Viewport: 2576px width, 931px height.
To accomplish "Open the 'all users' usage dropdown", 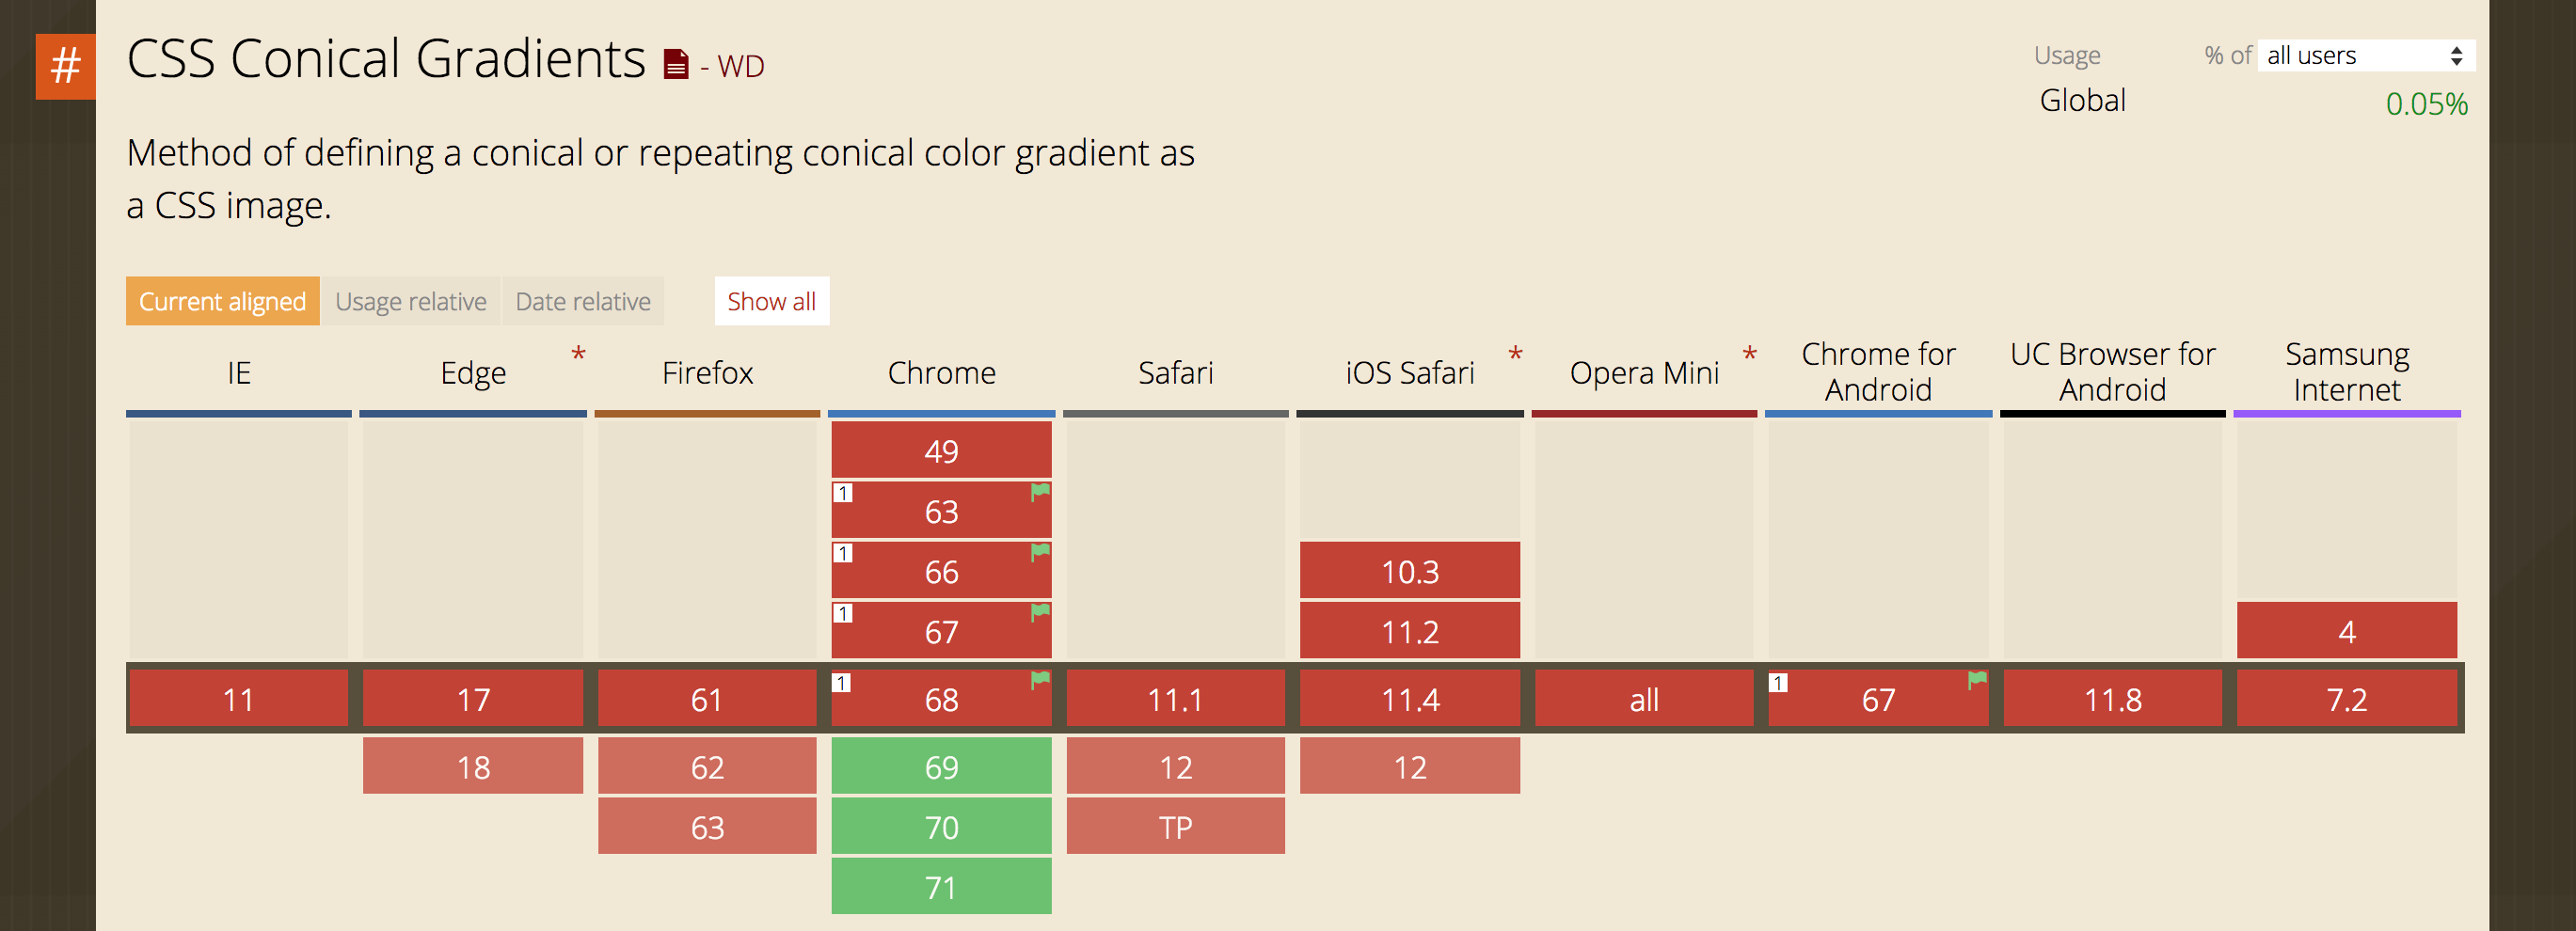I will [2365, 56].
